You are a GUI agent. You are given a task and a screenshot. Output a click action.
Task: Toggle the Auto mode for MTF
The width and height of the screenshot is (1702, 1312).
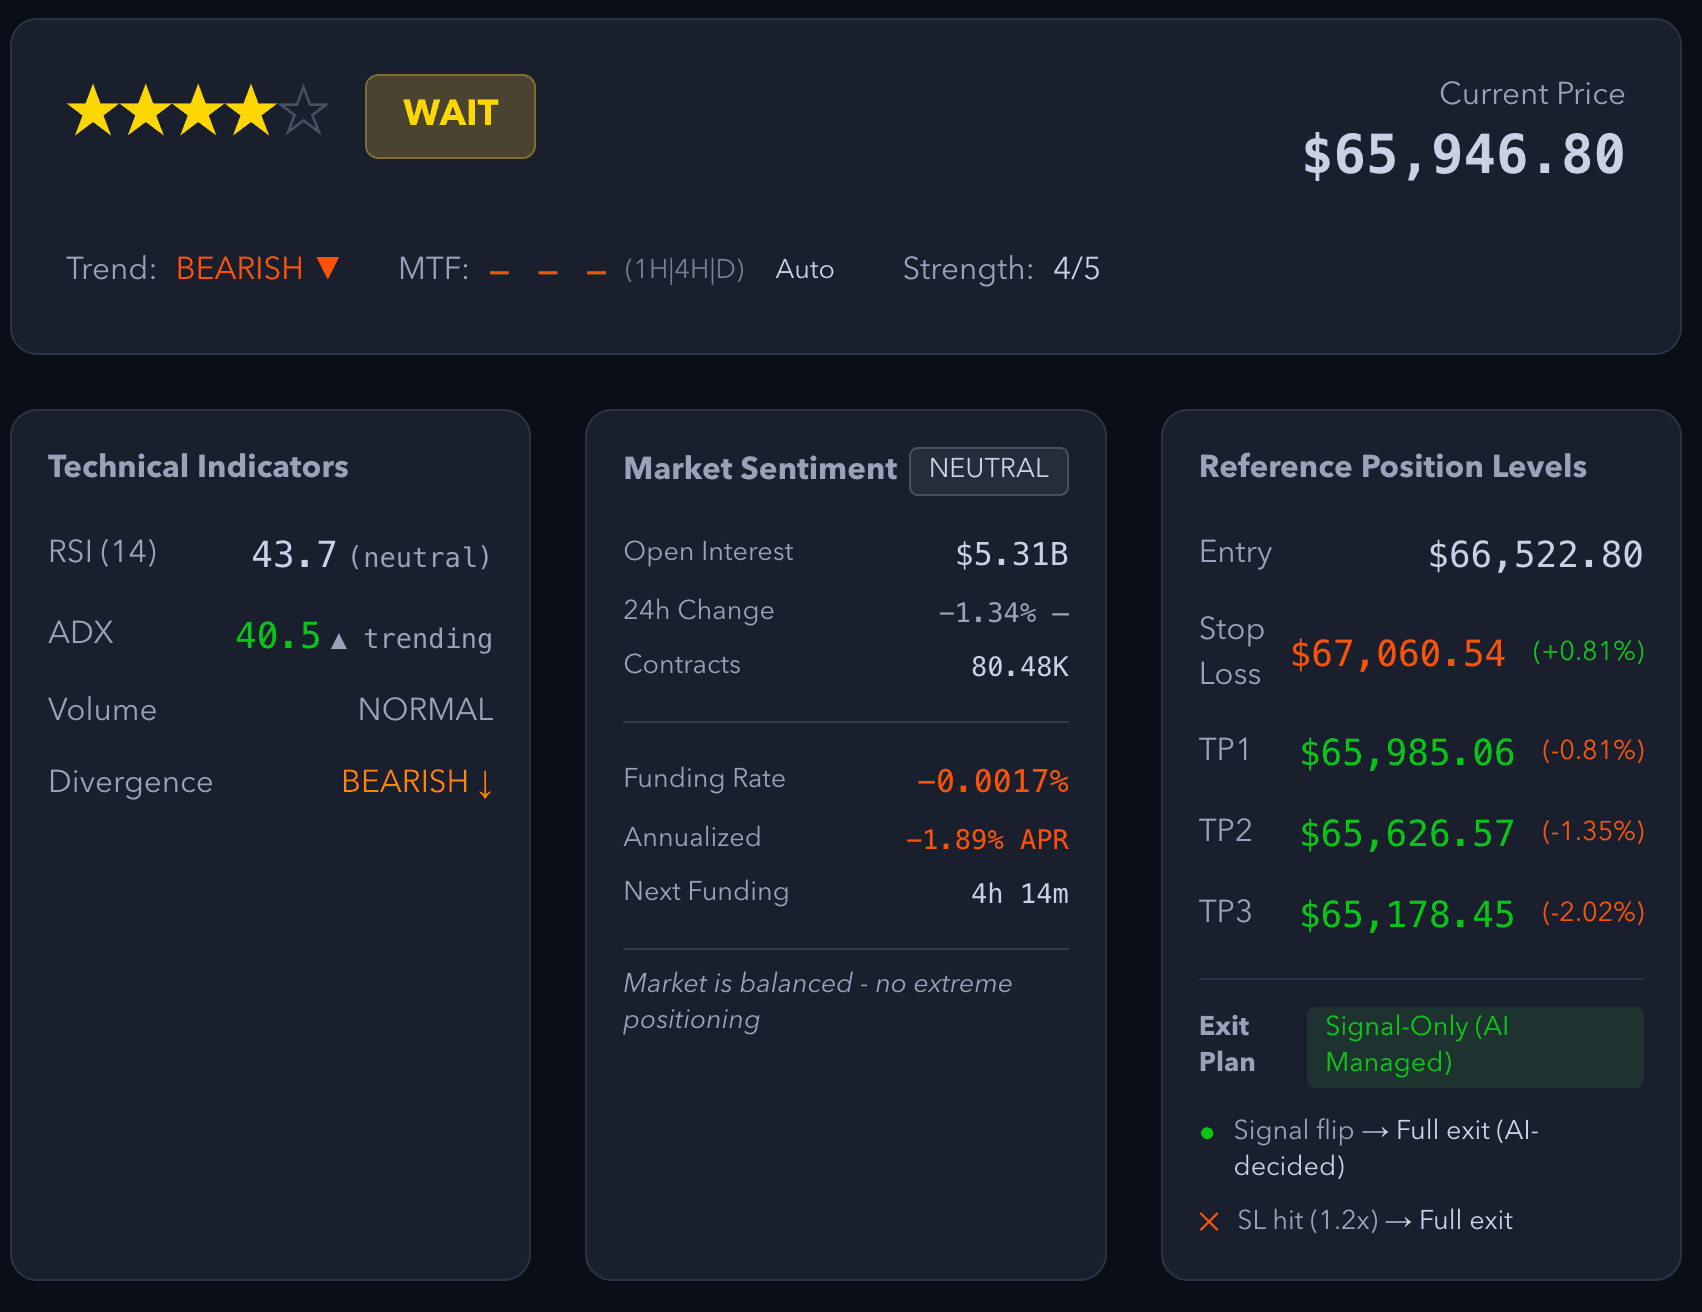tap(804, 268)
